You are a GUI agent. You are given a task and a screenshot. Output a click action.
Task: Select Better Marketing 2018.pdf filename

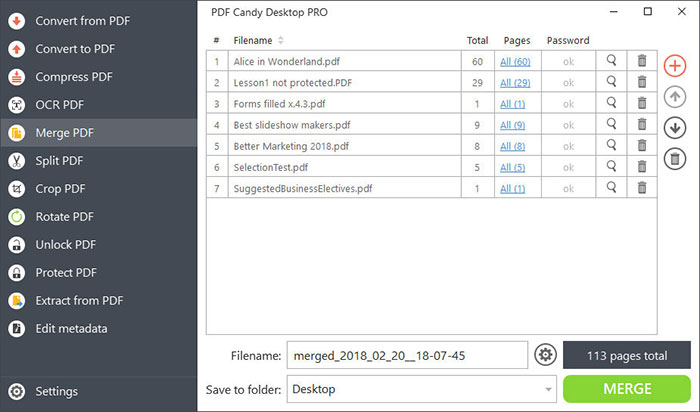[291, 146]
